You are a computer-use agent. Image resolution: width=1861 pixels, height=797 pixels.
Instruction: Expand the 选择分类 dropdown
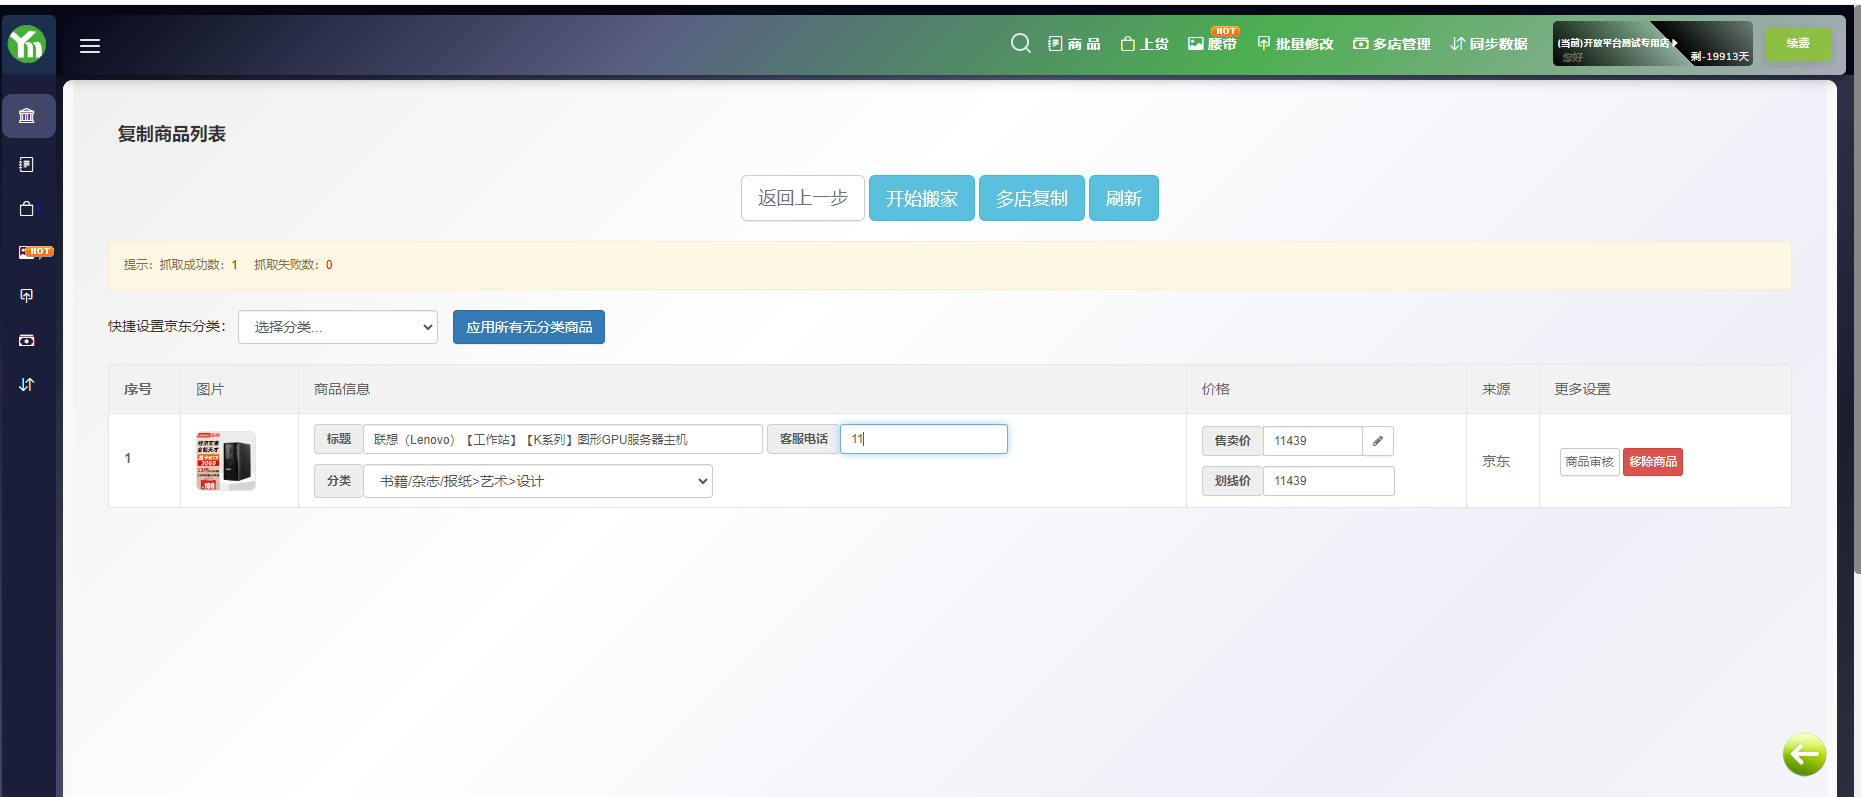338,327
